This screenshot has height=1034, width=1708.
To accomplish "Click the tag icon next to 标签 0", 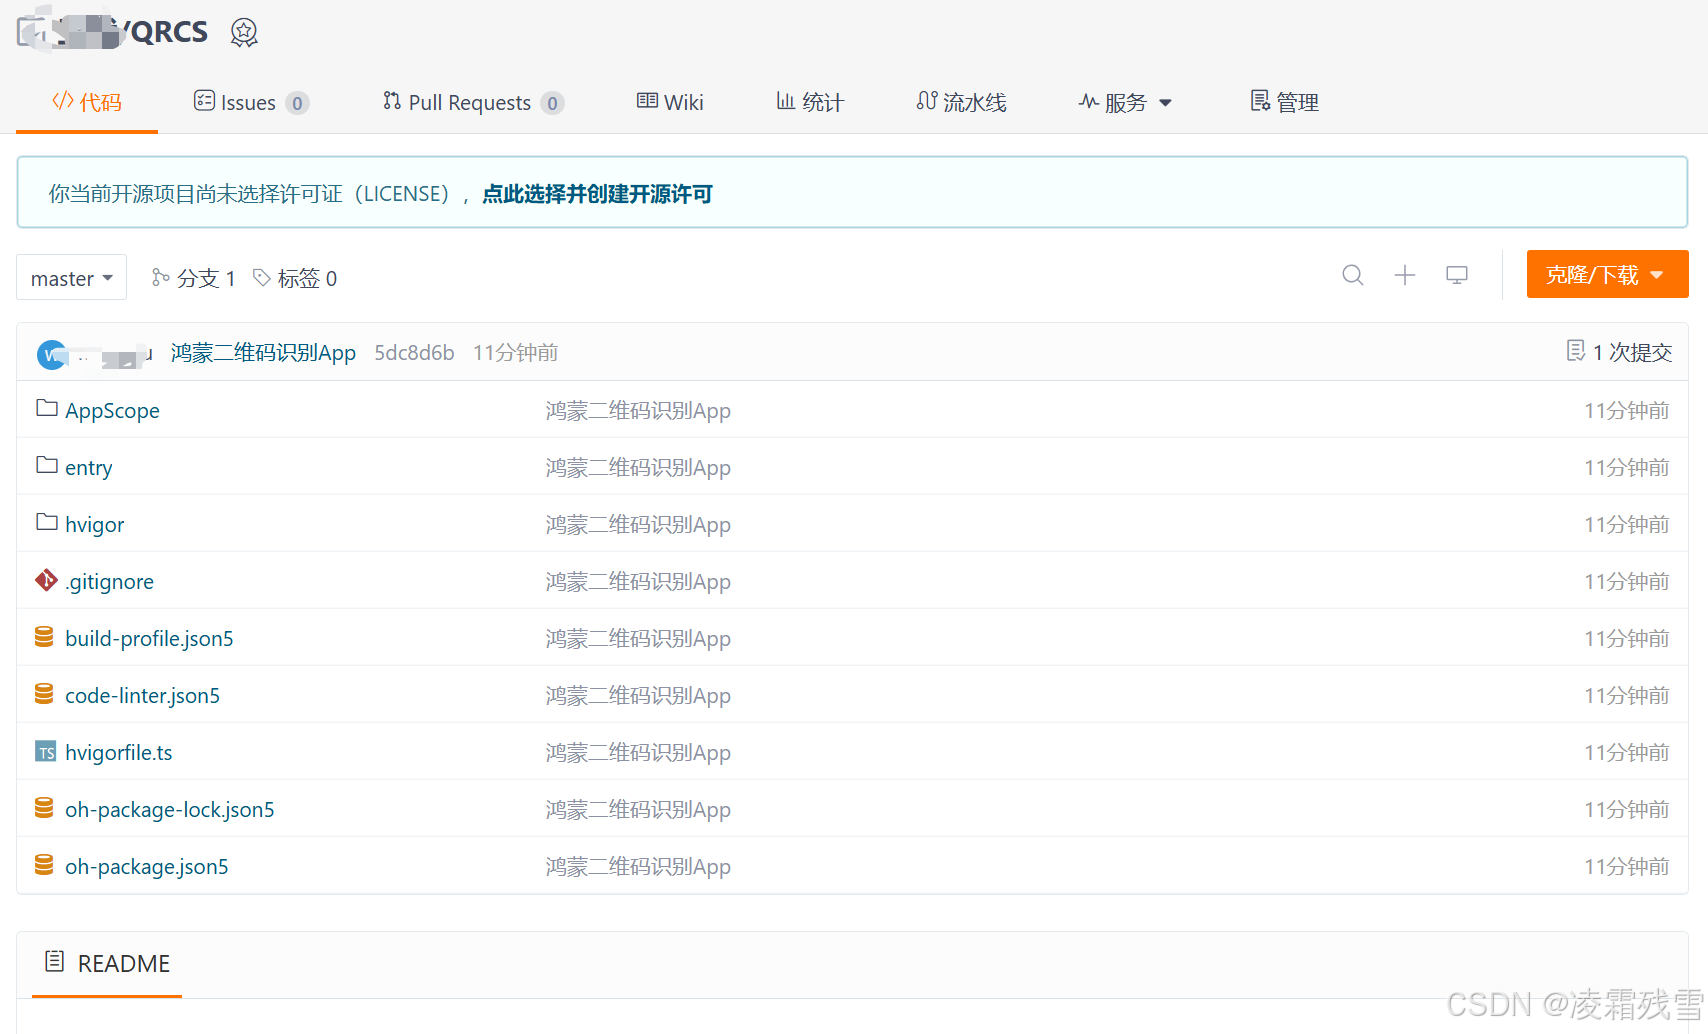I will (x=262, y=277).
